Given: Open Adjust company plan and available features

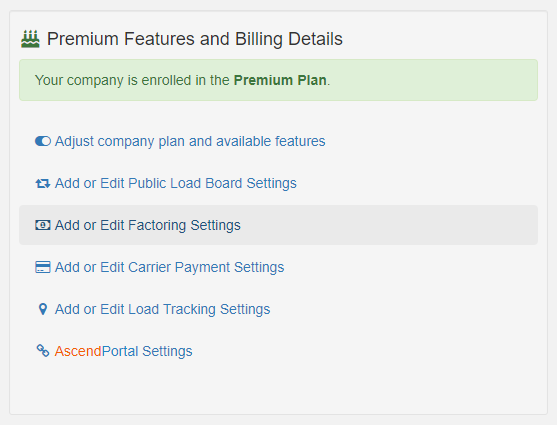Looking at the screenshot, I should tap(190, 141).
